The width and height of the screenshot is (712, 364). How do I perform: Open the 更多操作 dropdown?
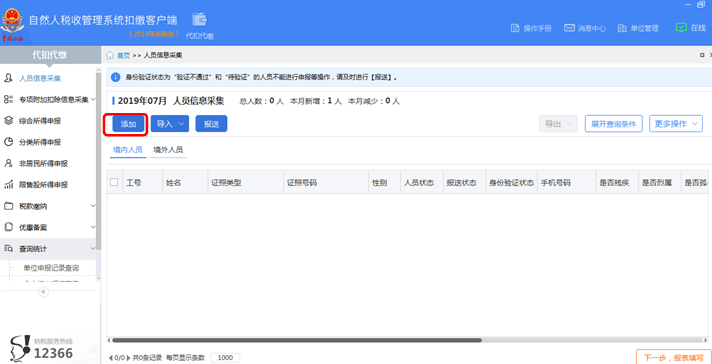(676, 124)
